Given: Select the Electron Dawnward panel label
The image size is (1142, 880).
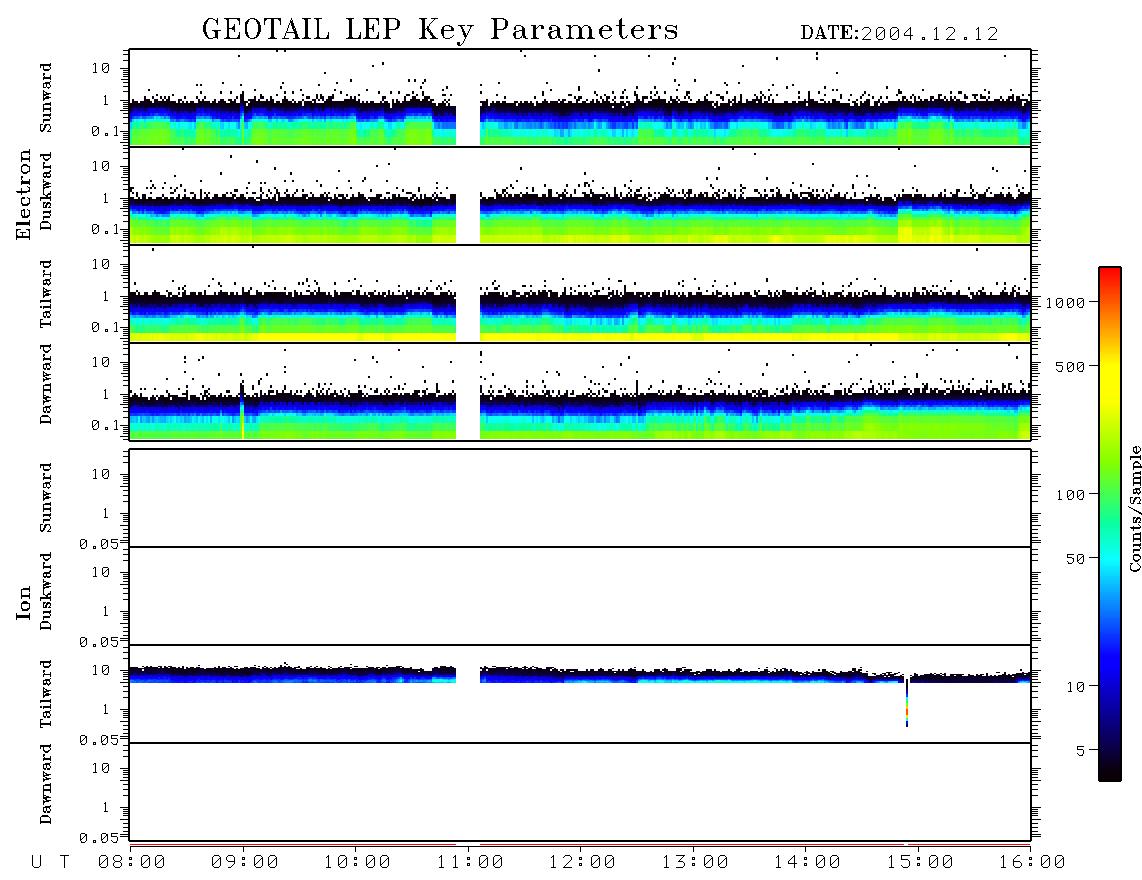Looking at the screenshot, I should [46, 384].
